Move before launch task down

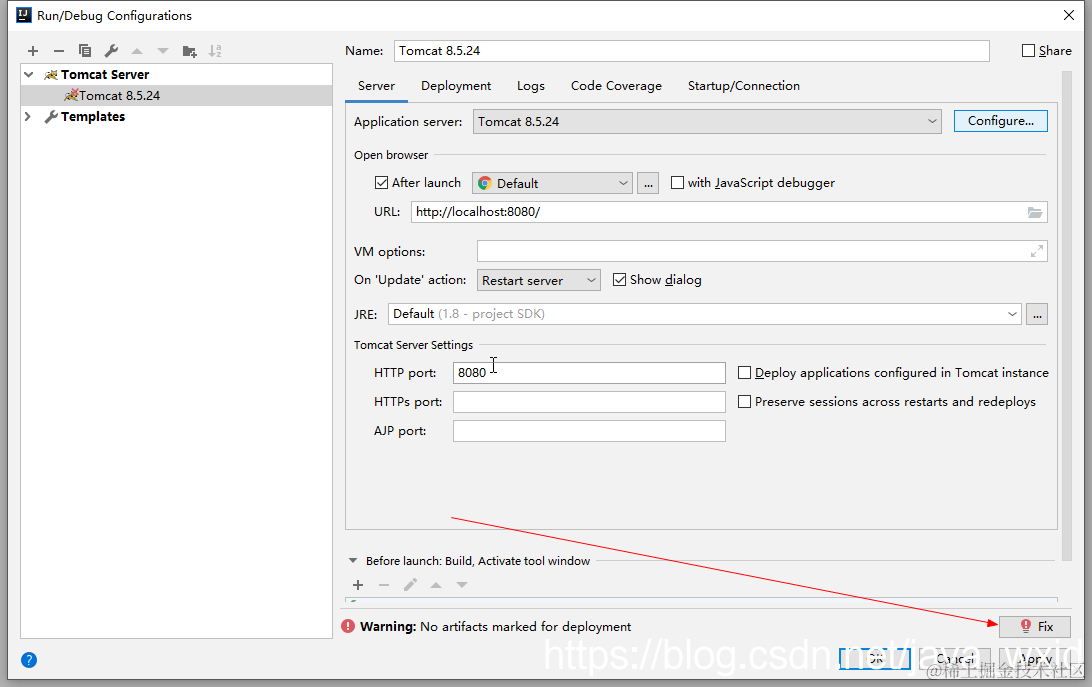click(462, 585)
